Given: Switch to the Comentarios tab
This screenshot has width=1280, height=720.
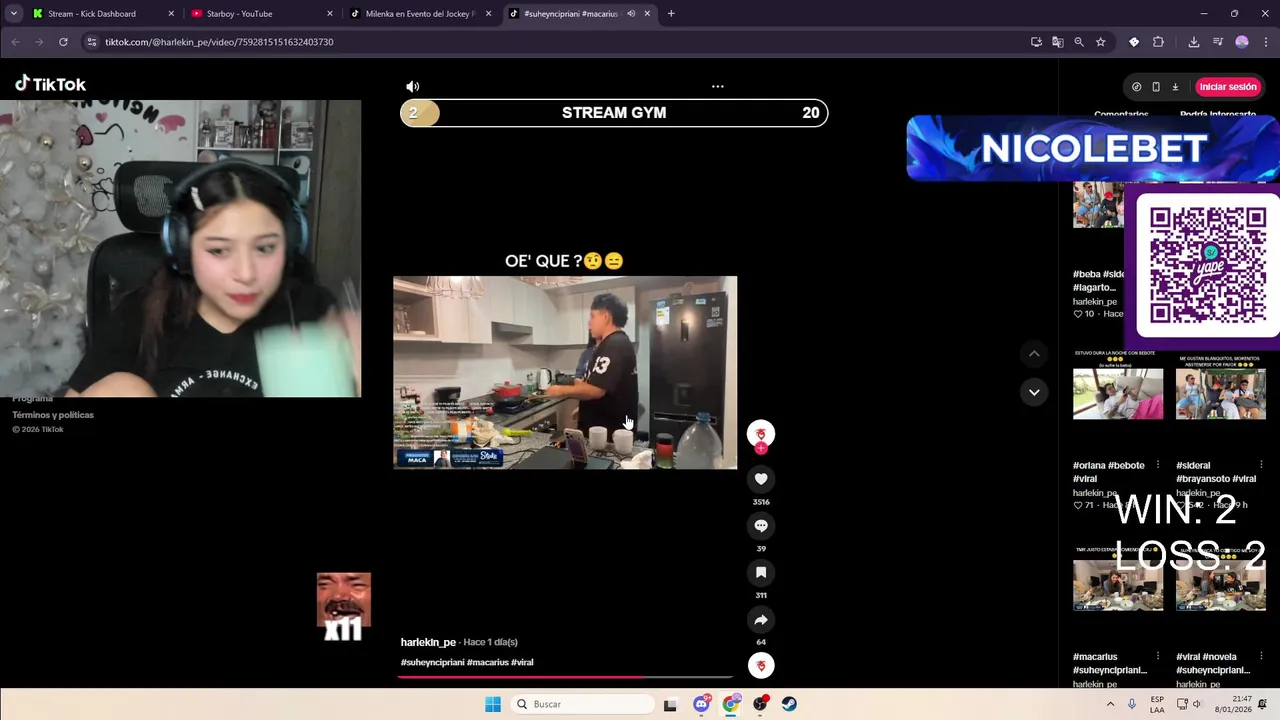Looking at the screenshot, I should coord(1121,114).
